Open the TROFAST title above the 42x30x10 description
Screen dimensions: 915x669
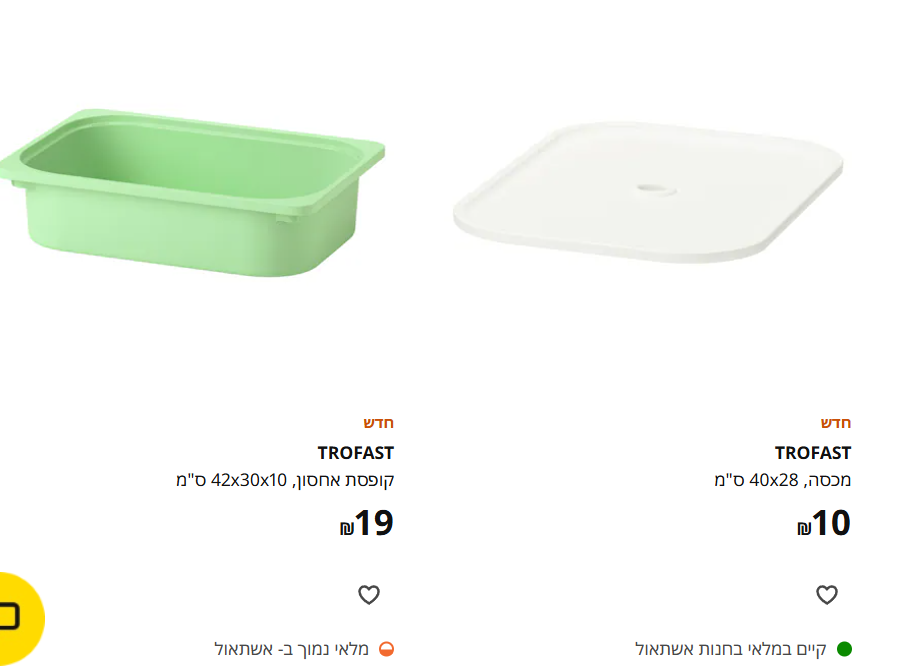[x=355, y=453]
